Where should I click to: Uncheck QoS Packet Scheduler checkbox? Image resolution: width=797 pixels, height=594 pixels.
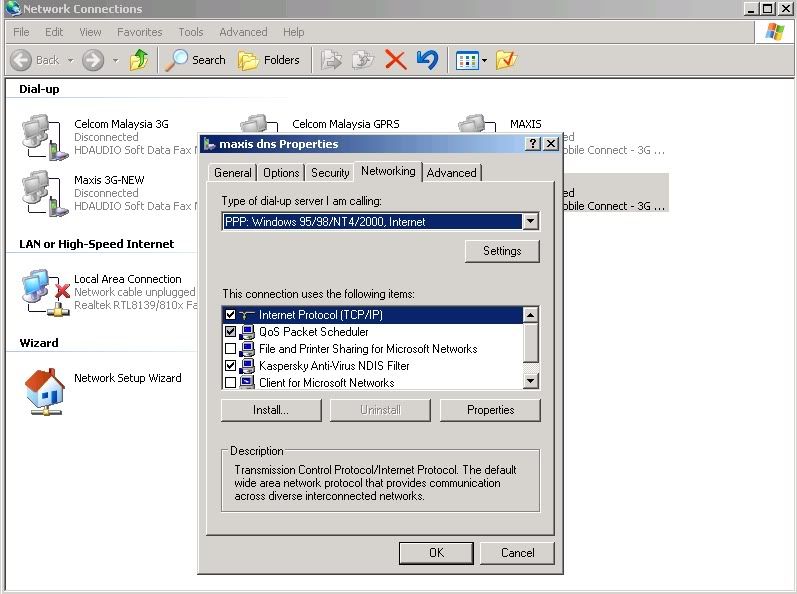coord(230,332)
